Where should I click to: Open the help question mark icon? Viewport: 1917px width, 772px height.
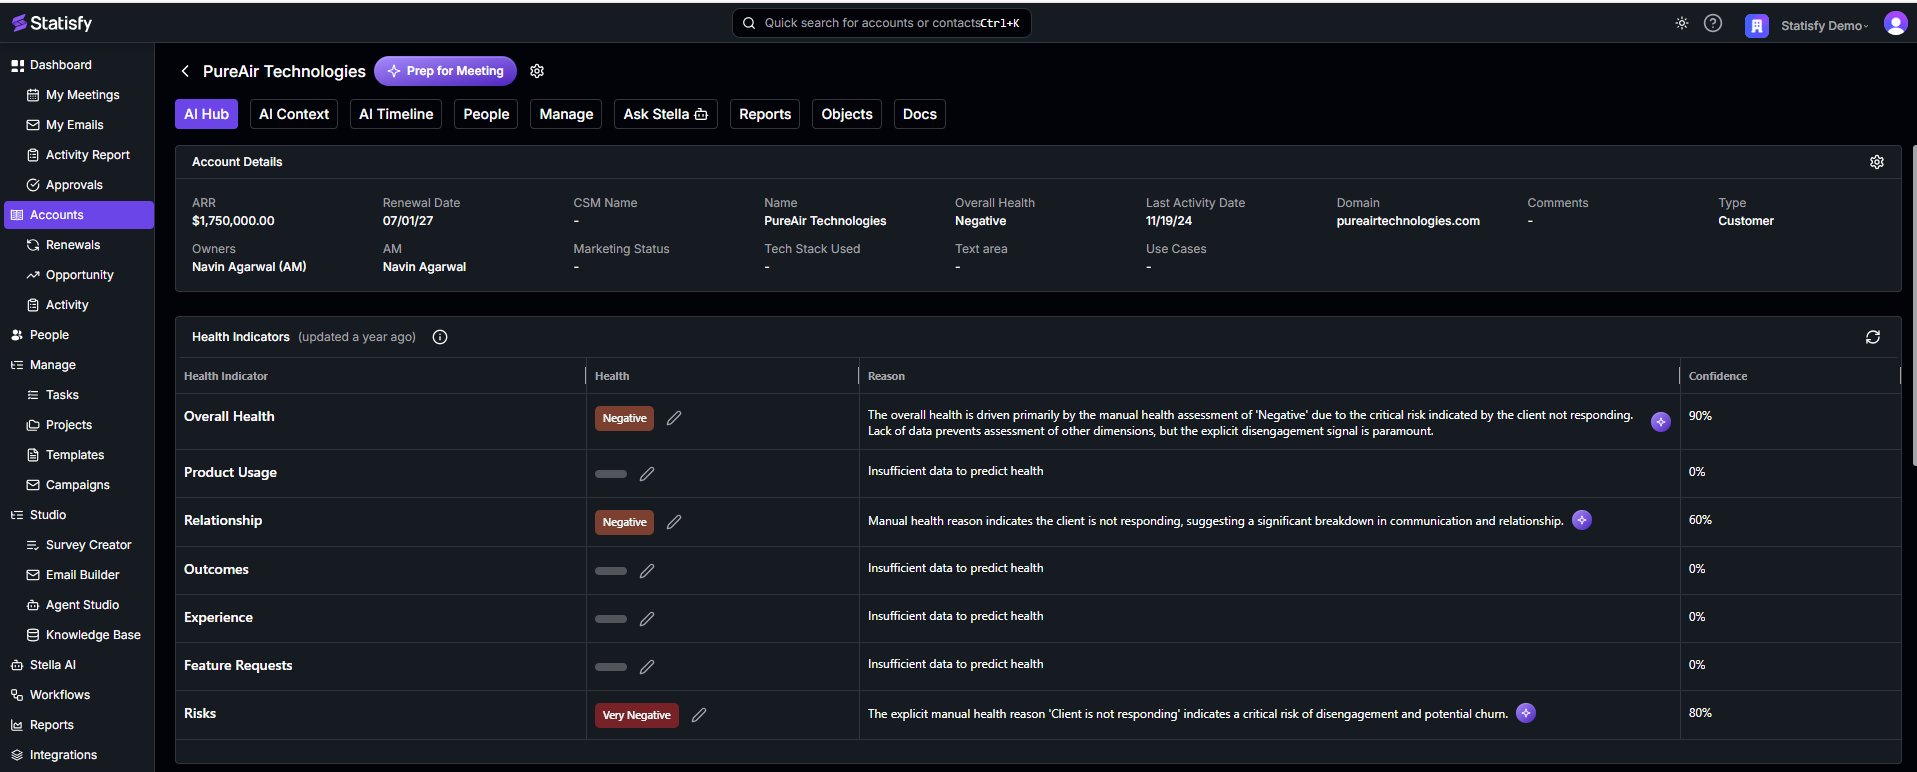[1713, 23]
